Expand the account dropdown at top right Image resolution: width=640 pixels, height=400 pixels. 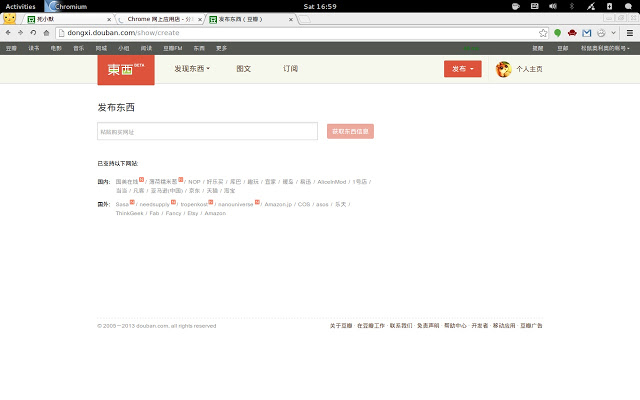[x=605, y=48]
